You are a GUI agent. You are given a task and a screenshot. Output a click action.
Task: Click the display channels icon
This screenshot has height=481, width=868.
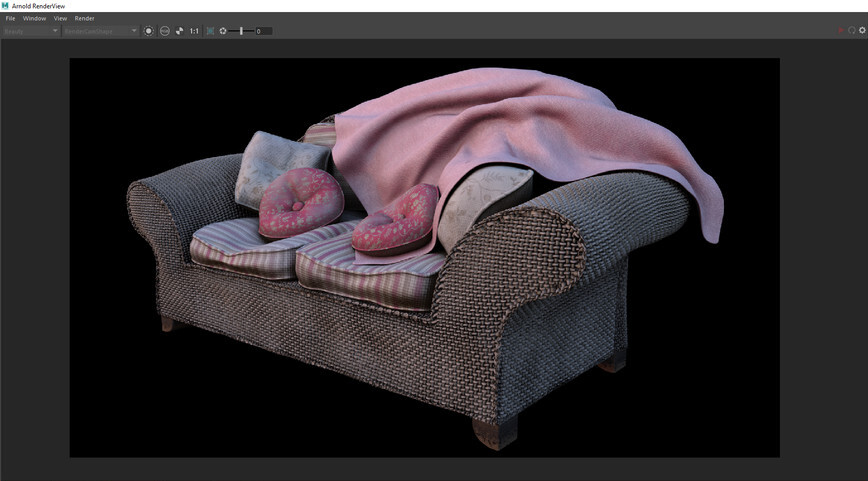(164, 31)
